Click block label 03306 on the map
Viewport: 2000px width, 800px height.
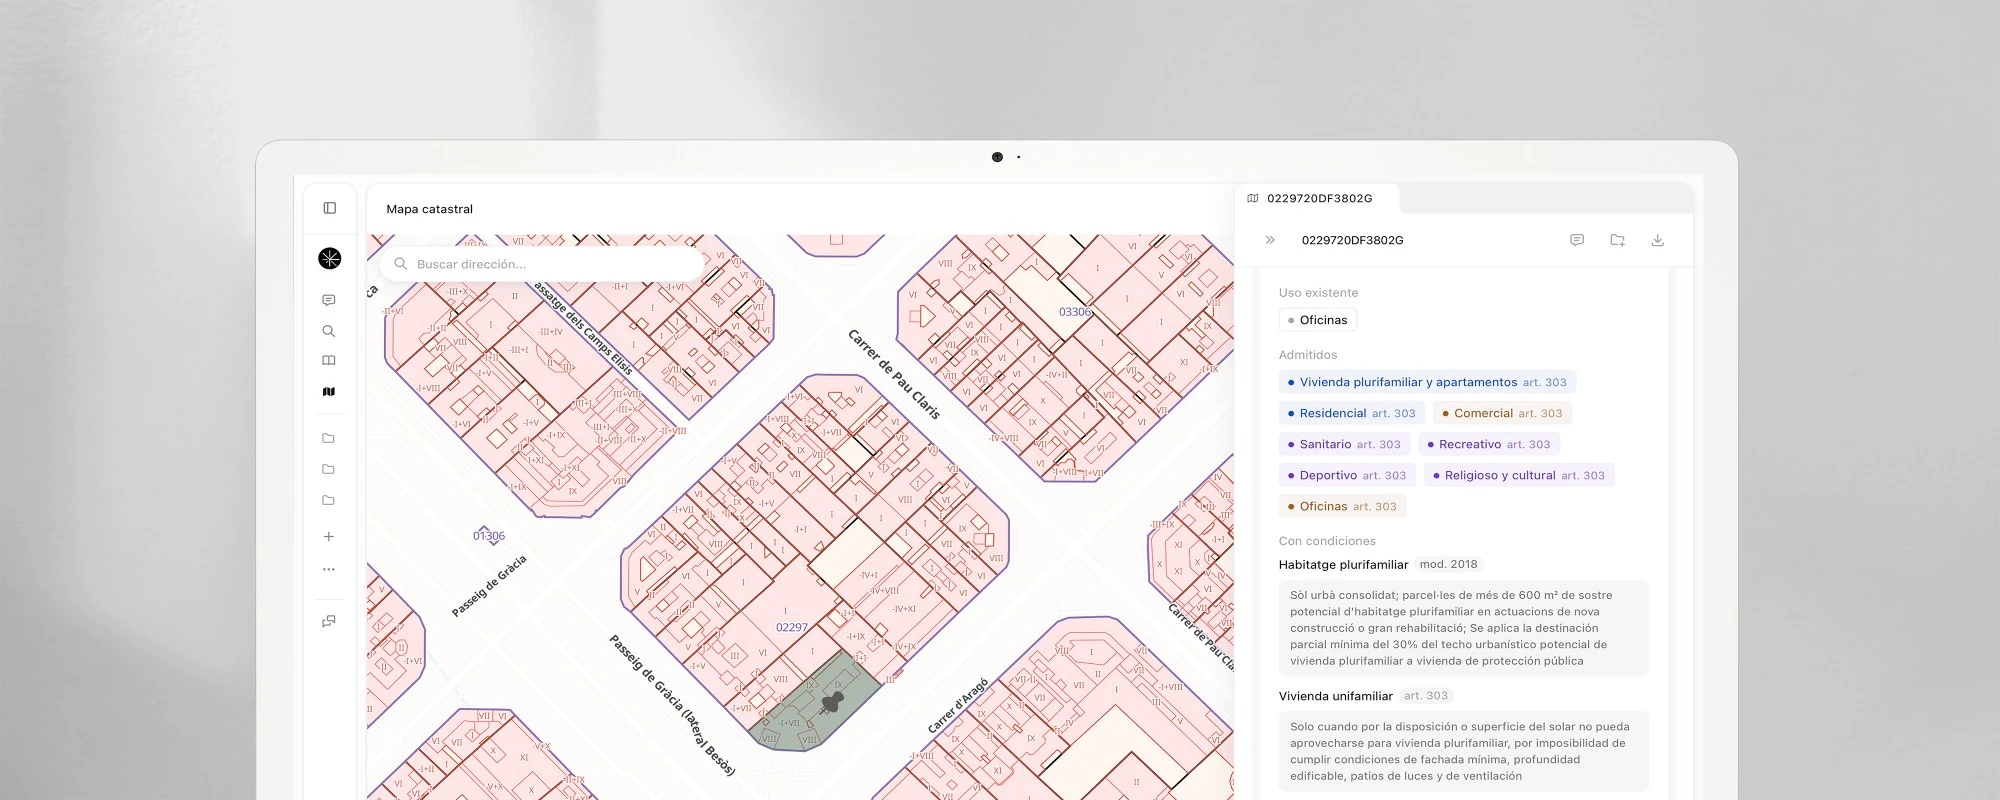pyautogui.click(x=1075, y=312)
